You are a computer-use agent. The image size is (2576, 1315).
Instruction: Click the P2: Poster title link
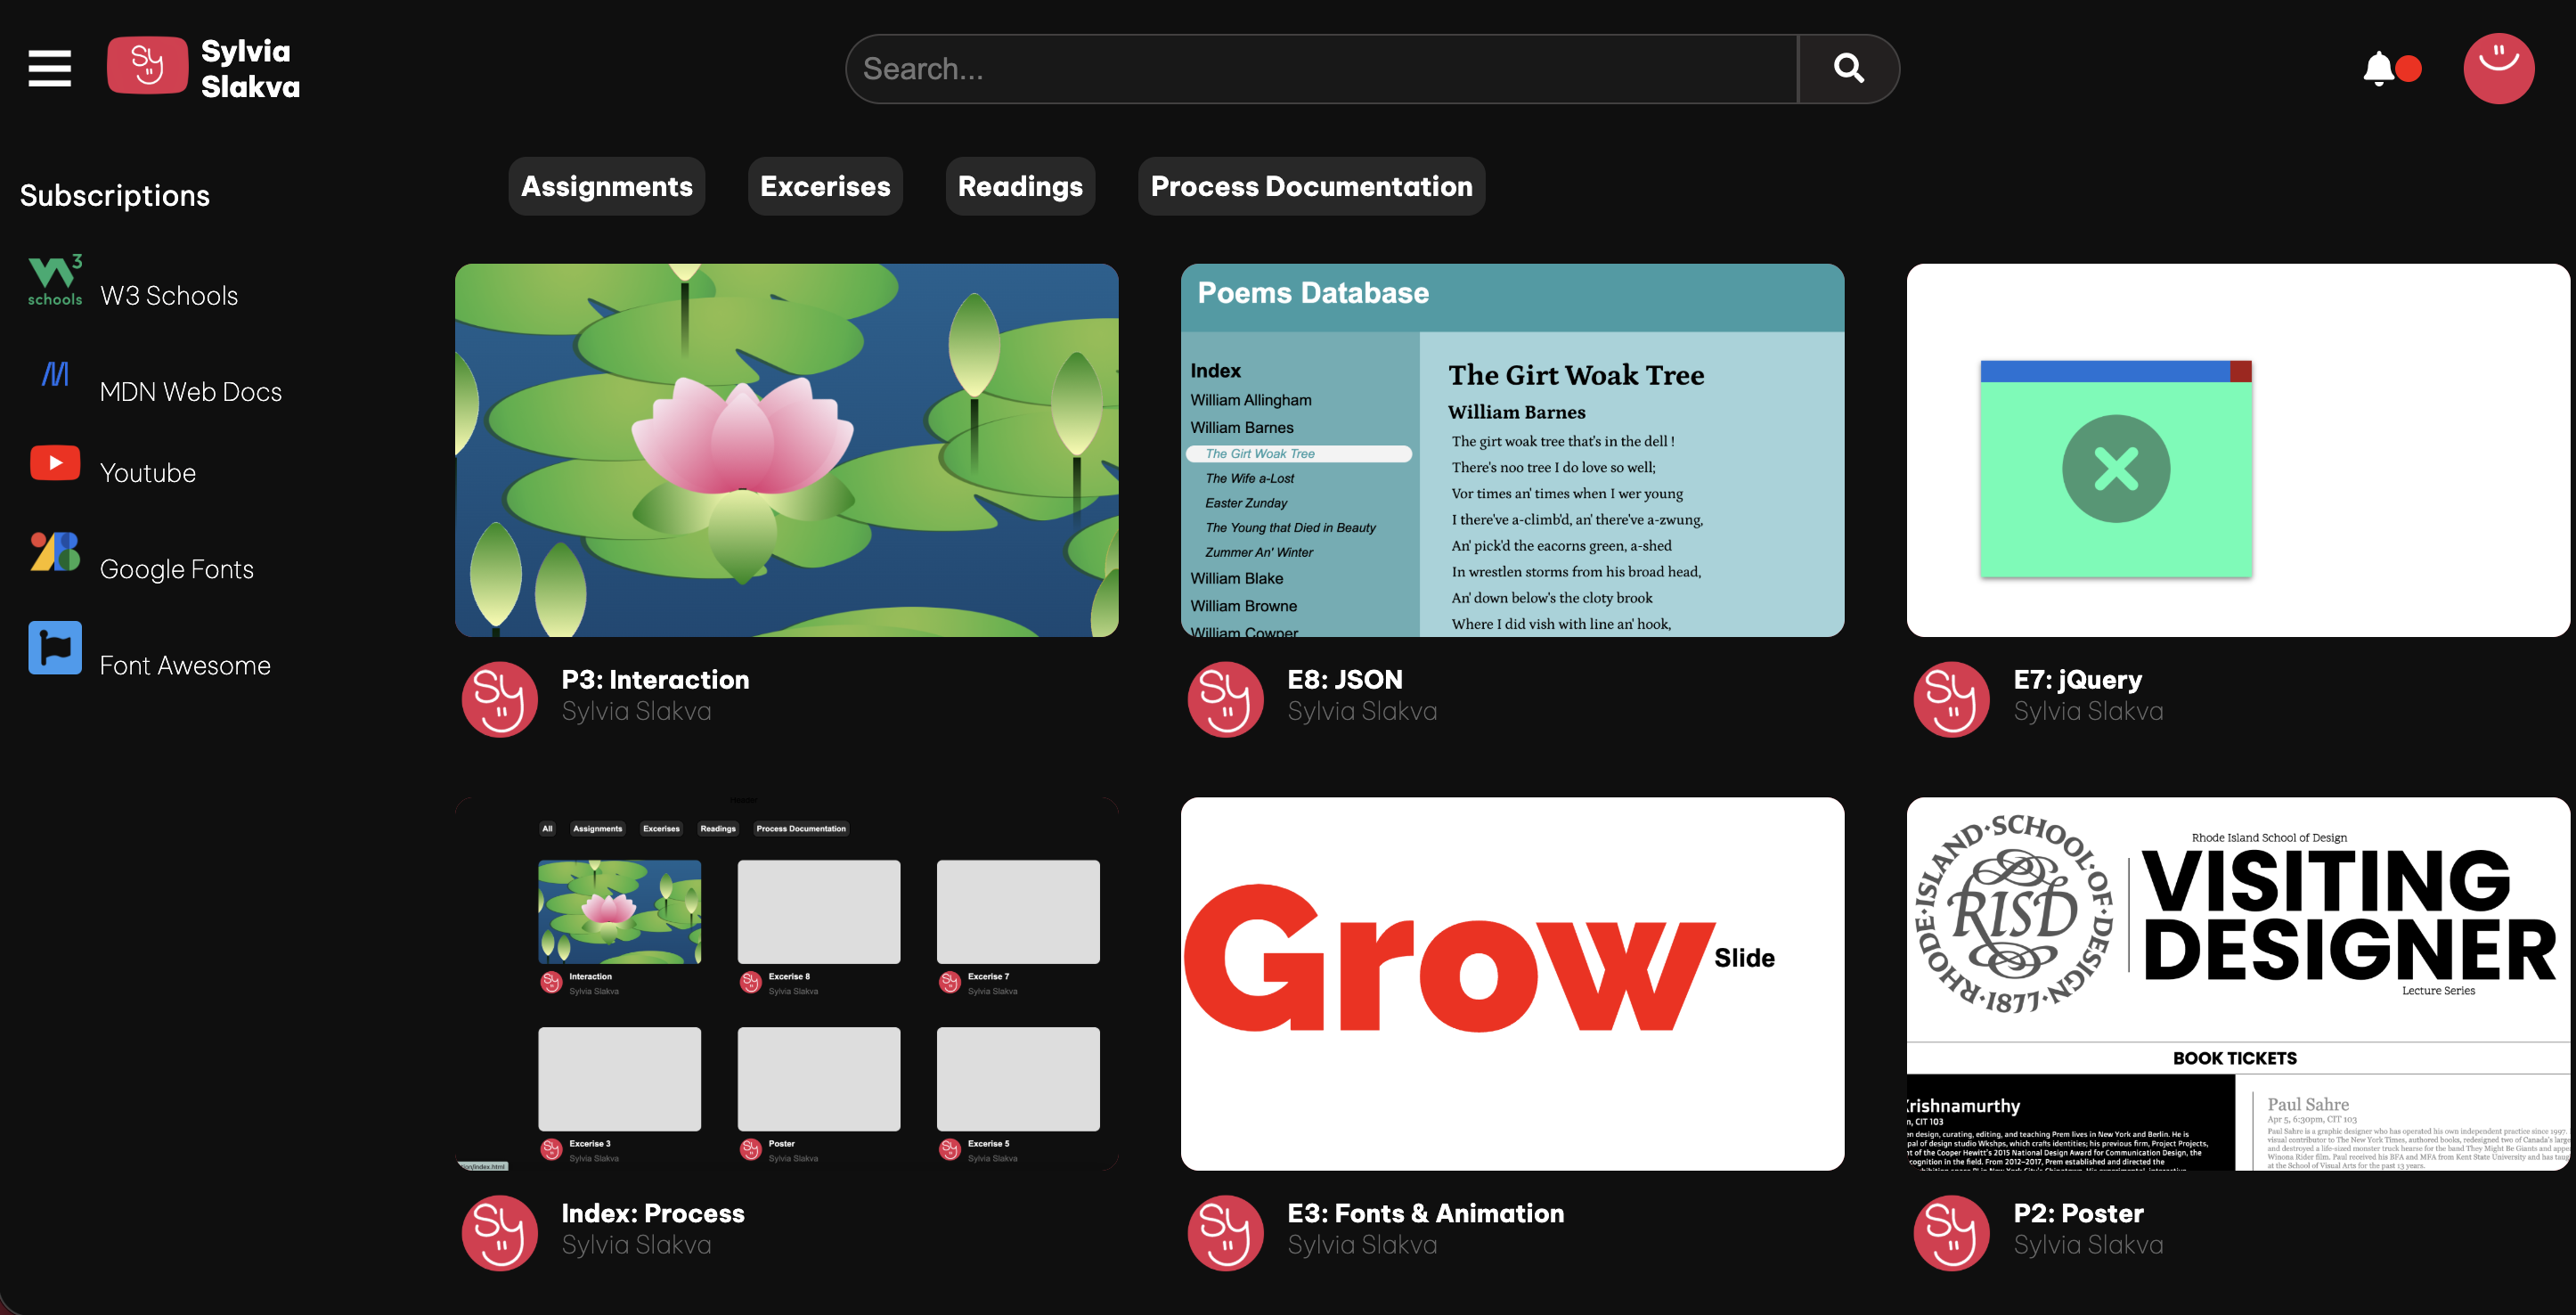[x=2078, y=1213]
